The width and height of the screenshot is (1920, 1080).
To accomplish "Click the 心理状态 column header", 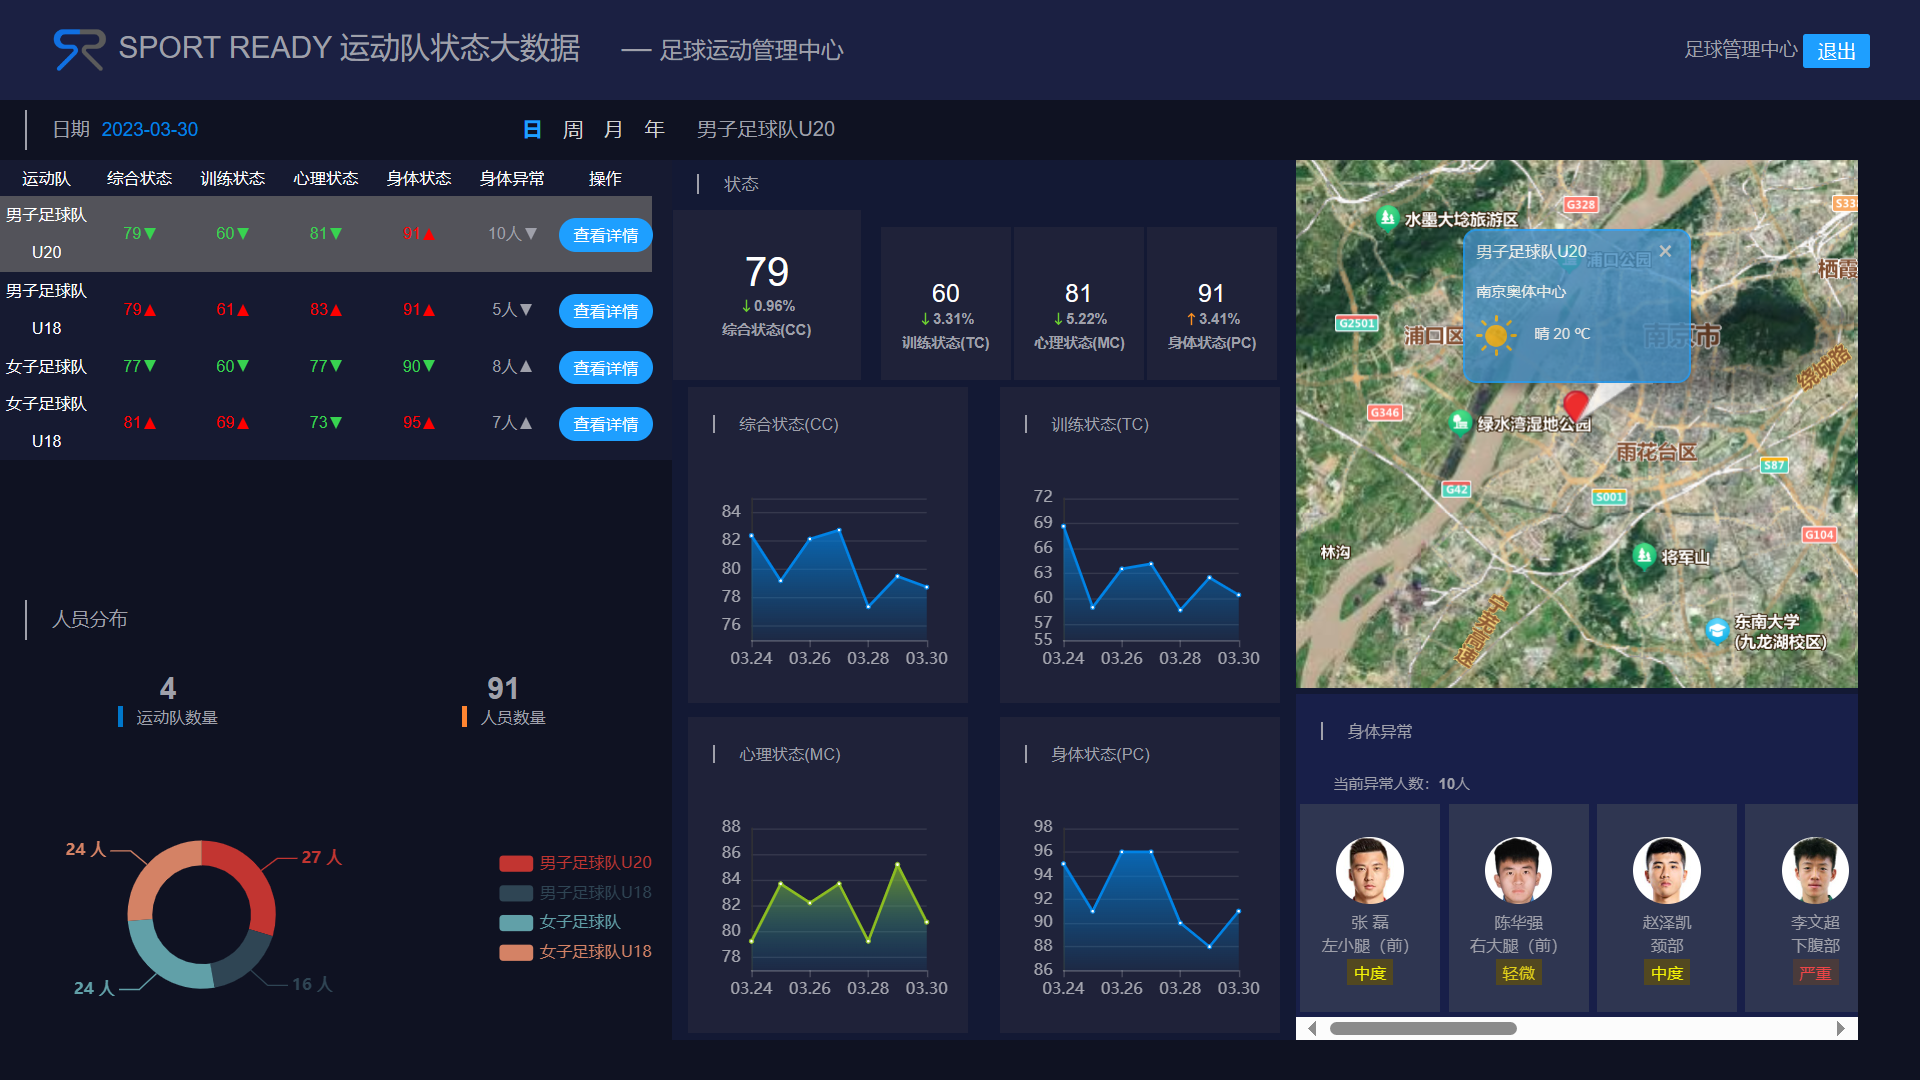I will [325, 179].
